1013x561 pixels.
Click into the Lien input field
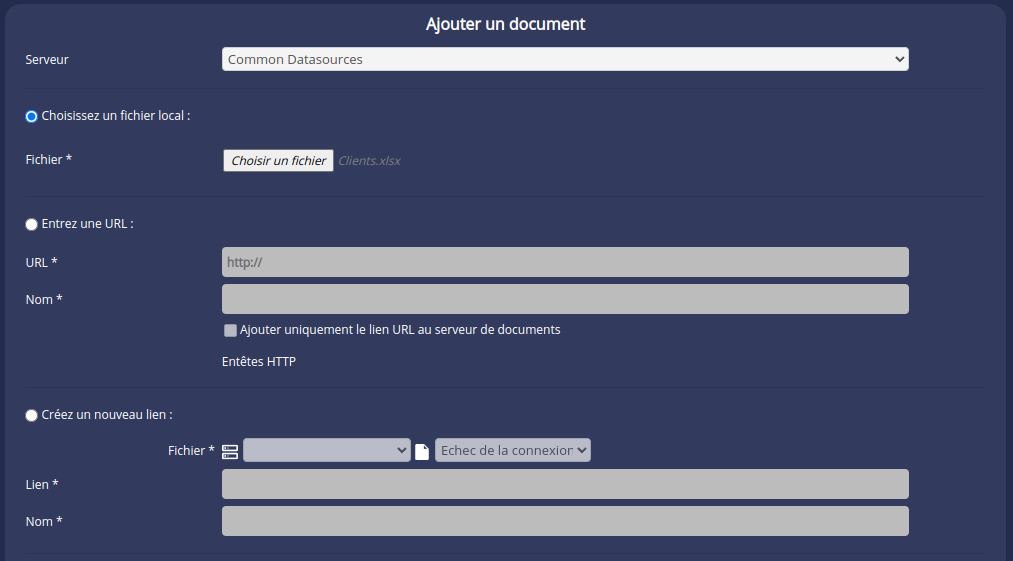point(564,484)
